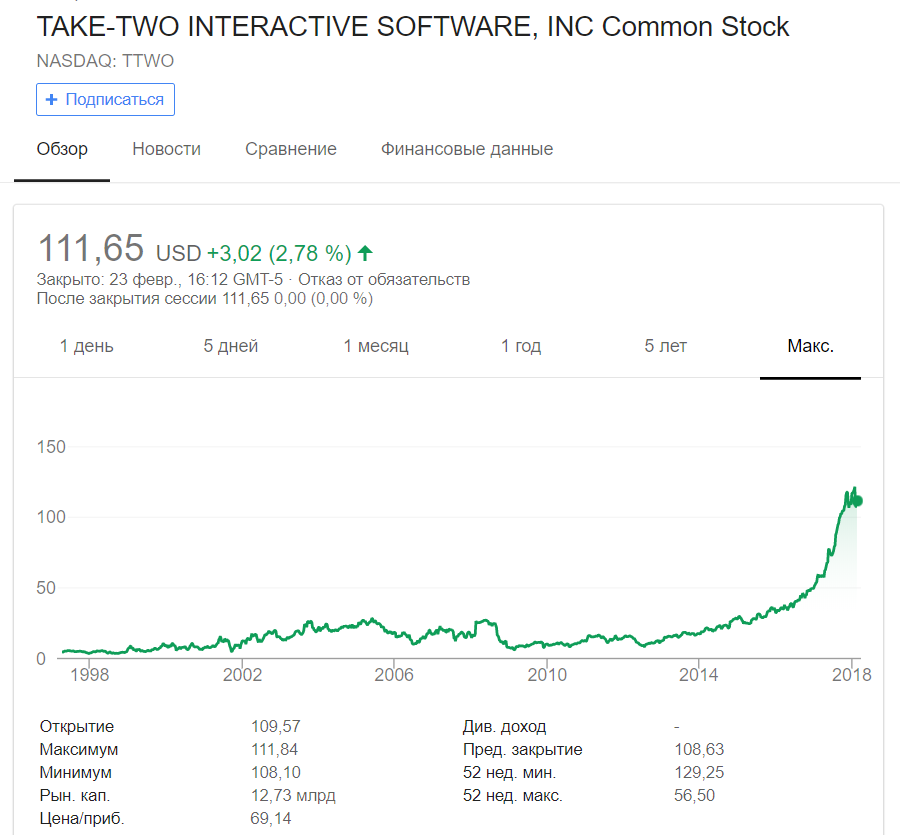Click the Подписаться subscribe button
900x835 pixels.
(x=106, y=100)
